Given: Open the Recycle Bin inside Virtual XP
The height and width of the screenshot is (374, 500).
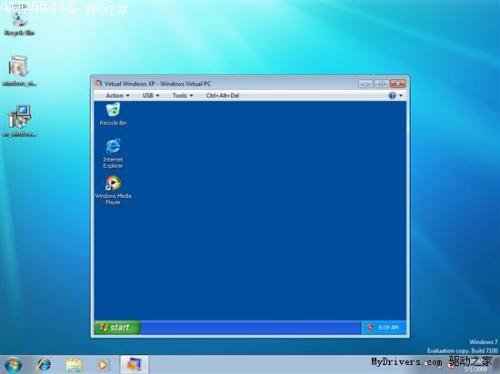Looking at the screenshot, I should point(113,114).
